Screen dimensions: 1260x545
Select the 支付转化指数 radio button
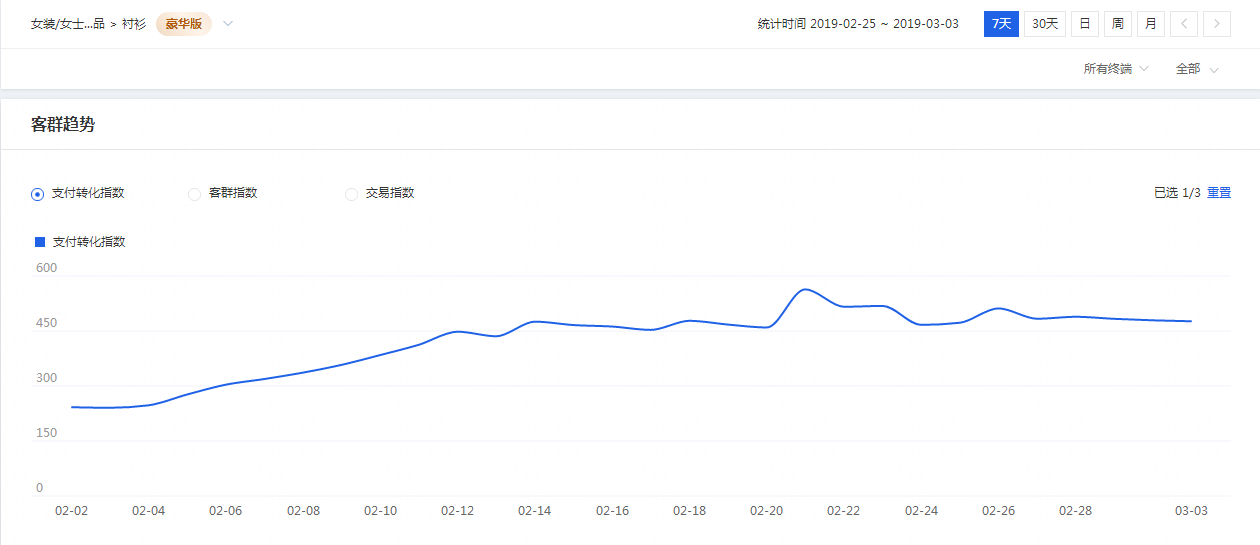(37, 194)
